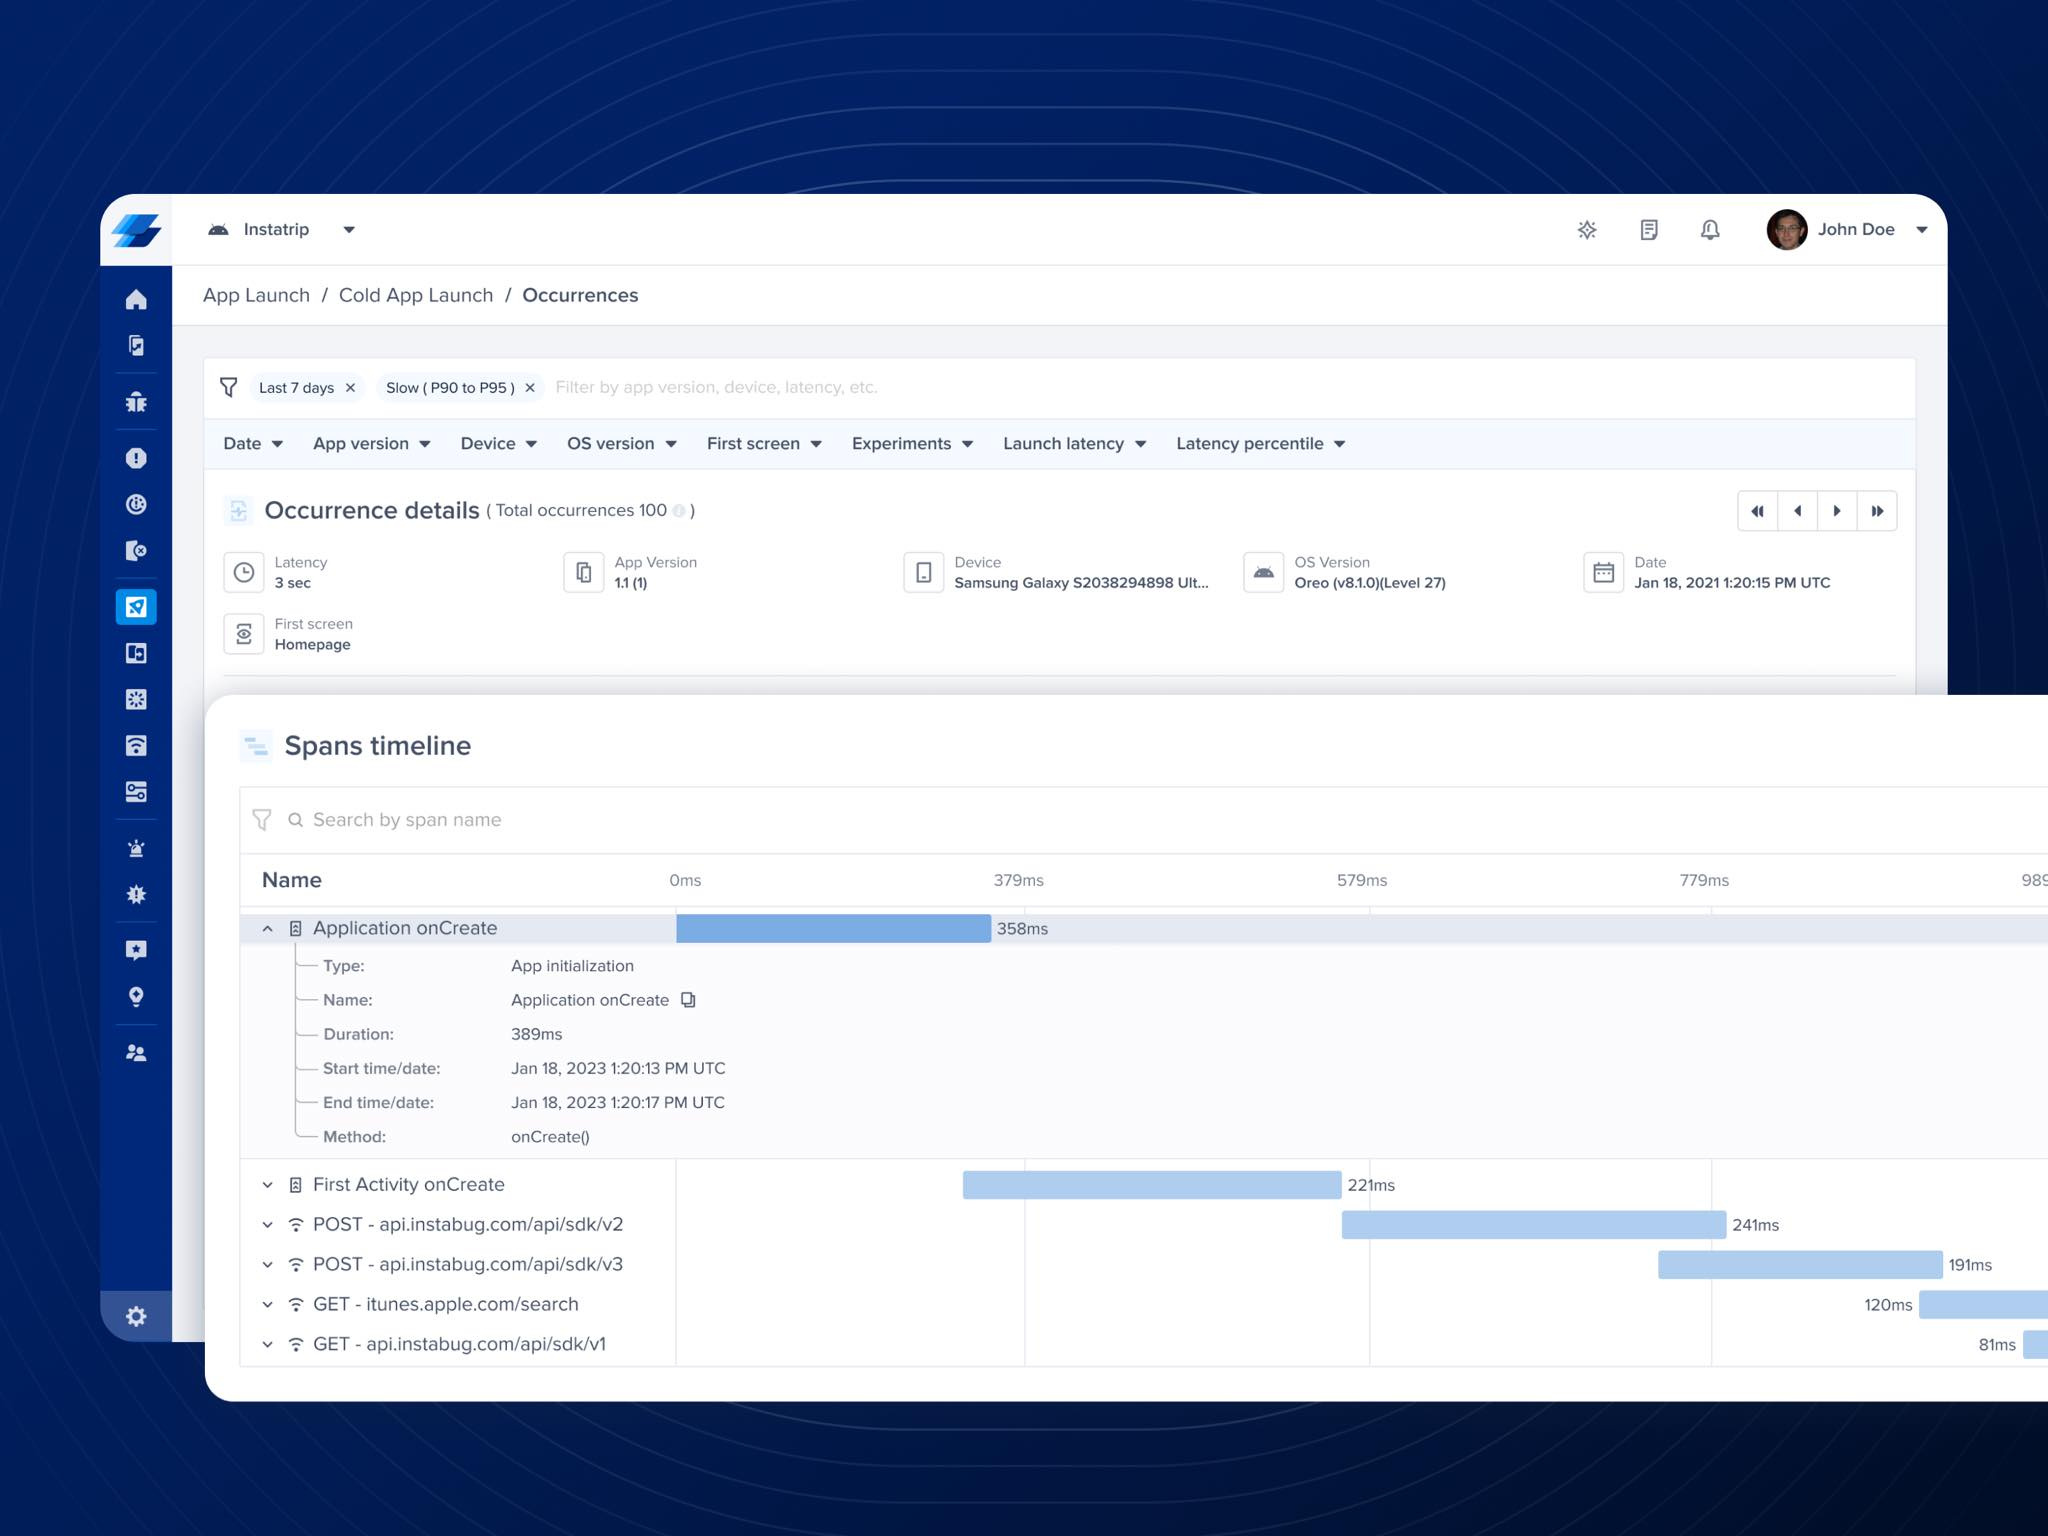Image resolution: width=2048 pixels, height=1536 pixels.
Task: Open the release notes document icon
Action: pyautogui.click(x=1648, y=230)
